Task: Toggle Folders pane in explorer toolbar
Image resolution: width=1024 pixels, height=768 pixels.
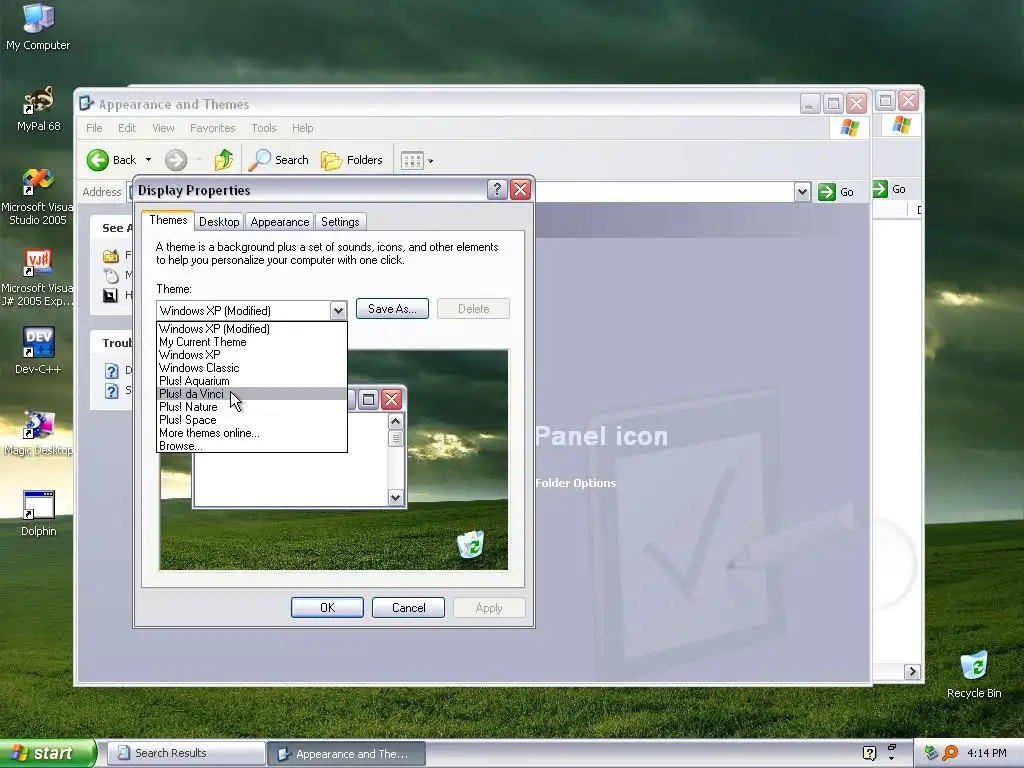Action: click(x=352, y=160)
